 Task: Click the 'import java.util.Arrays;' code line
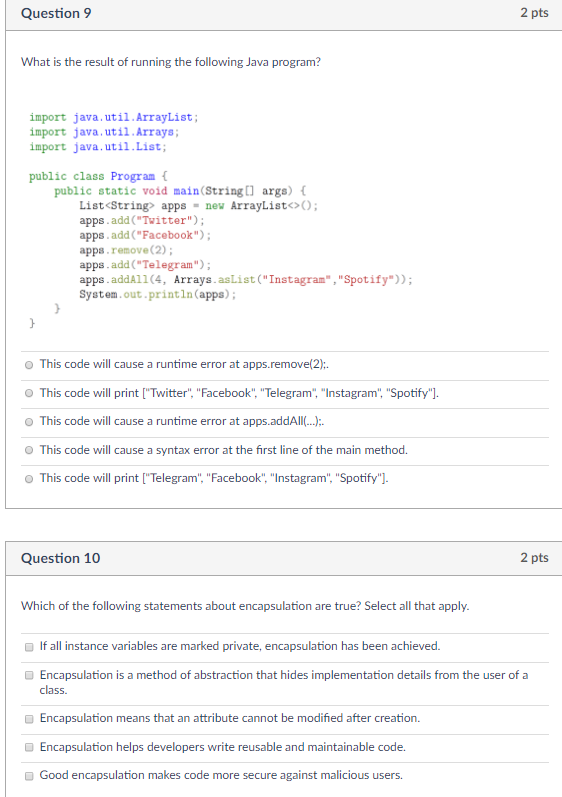(104, 132)
